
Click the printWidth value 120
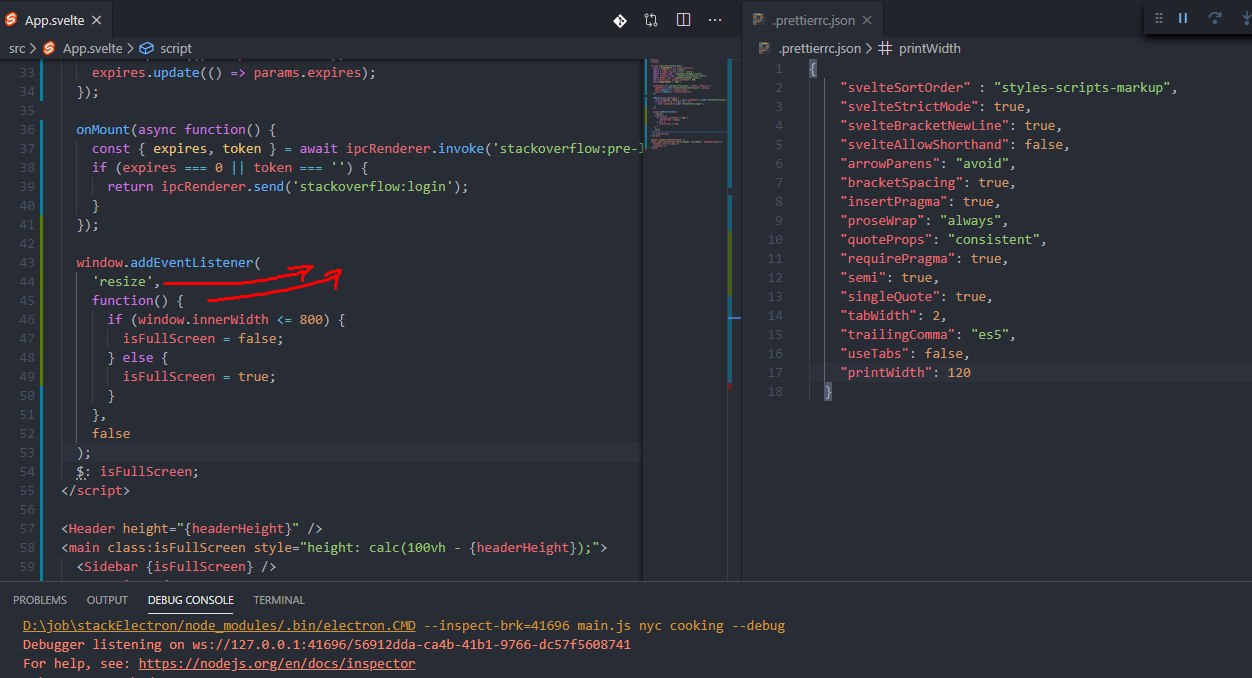point(959,373)
